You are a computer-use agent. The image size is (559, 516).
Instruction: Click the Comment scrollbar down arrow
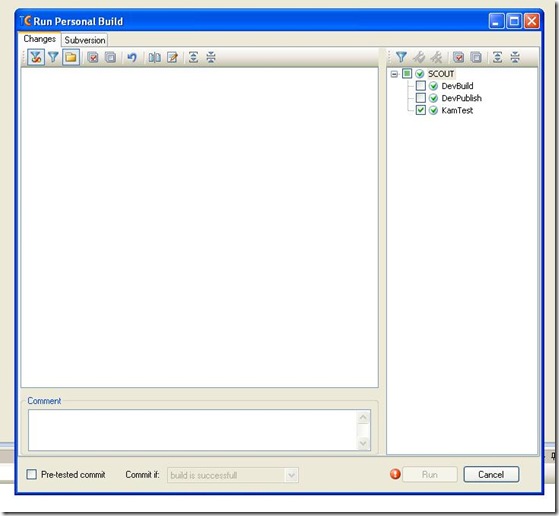click(x=363, y=443)
